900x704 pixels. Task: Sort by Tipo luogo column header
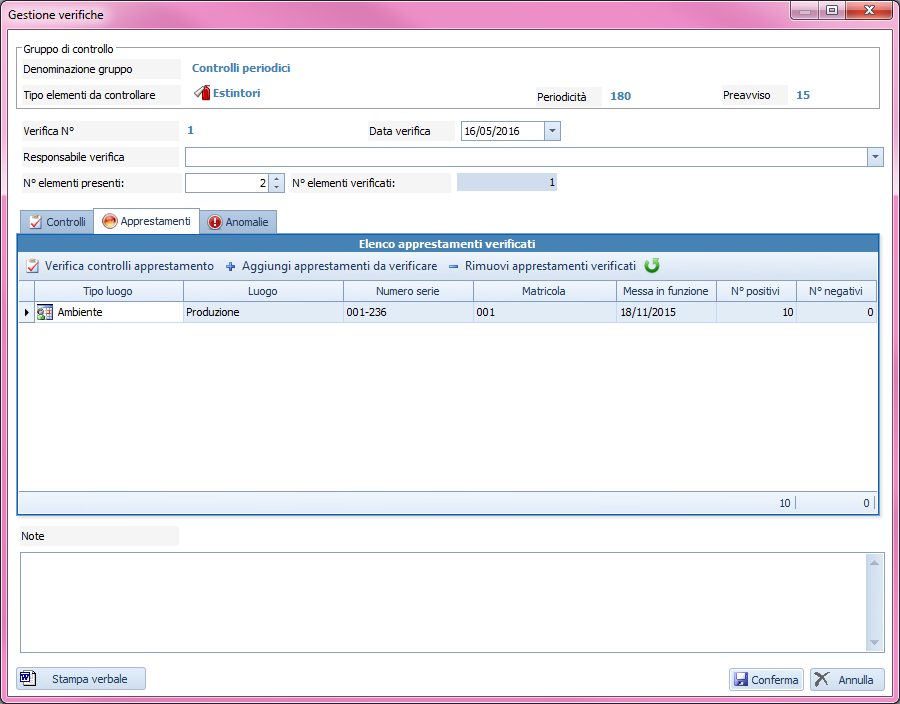108,291
